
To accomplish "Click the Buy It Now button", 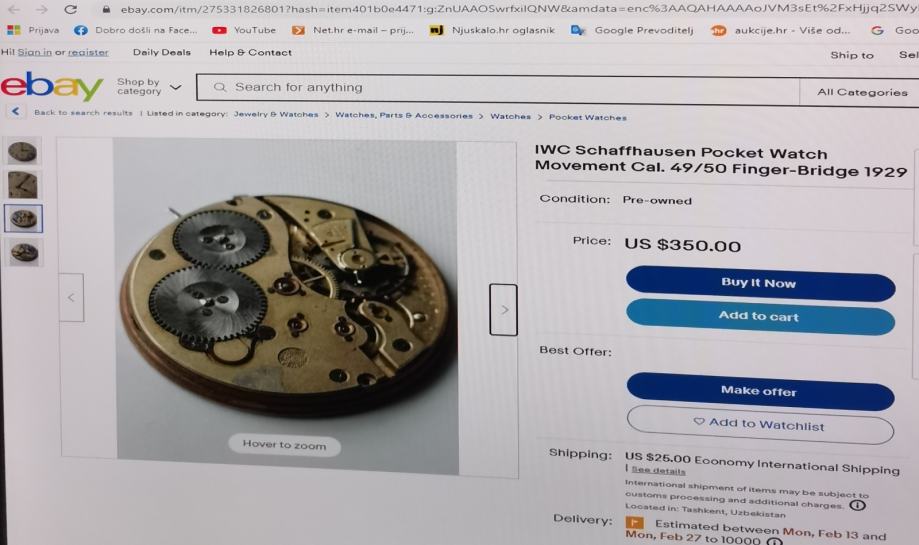I will tap(760, 284).
